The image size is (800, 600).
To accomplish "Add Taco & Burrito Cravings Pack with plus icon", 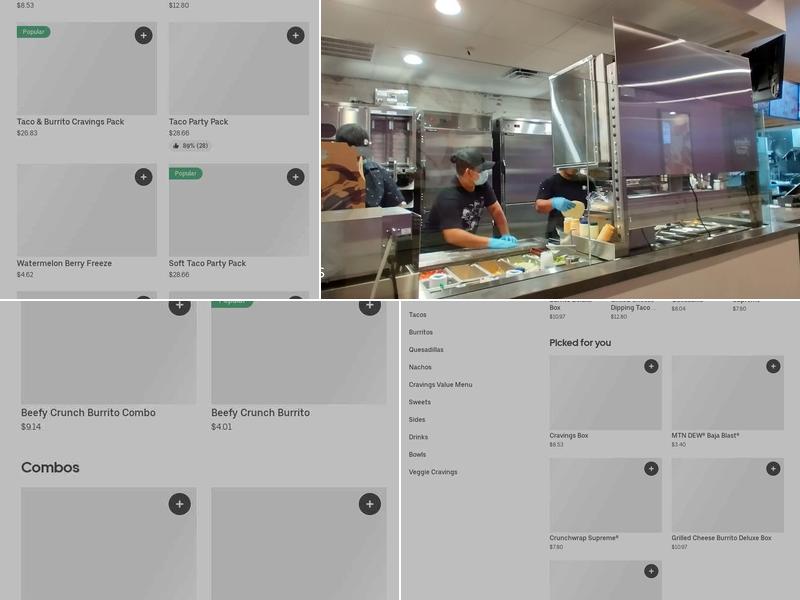I will (x=143, y=35).
